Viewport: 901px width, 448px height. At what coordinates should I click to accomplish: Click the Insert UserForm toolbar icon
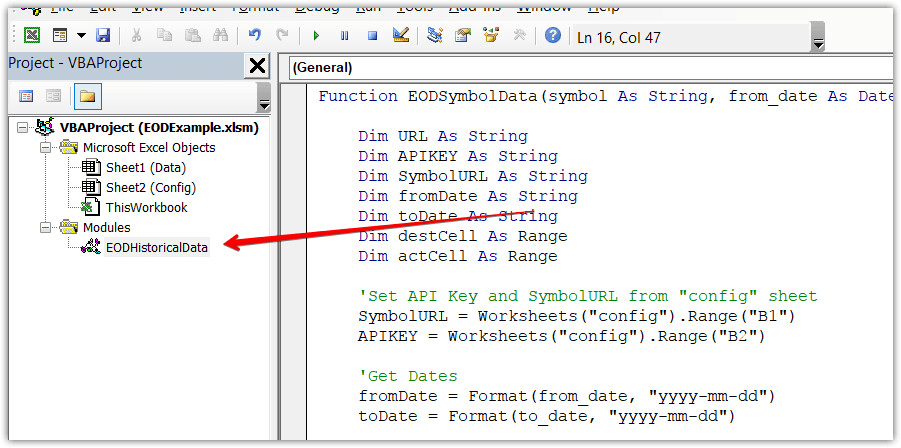point(60,36)
